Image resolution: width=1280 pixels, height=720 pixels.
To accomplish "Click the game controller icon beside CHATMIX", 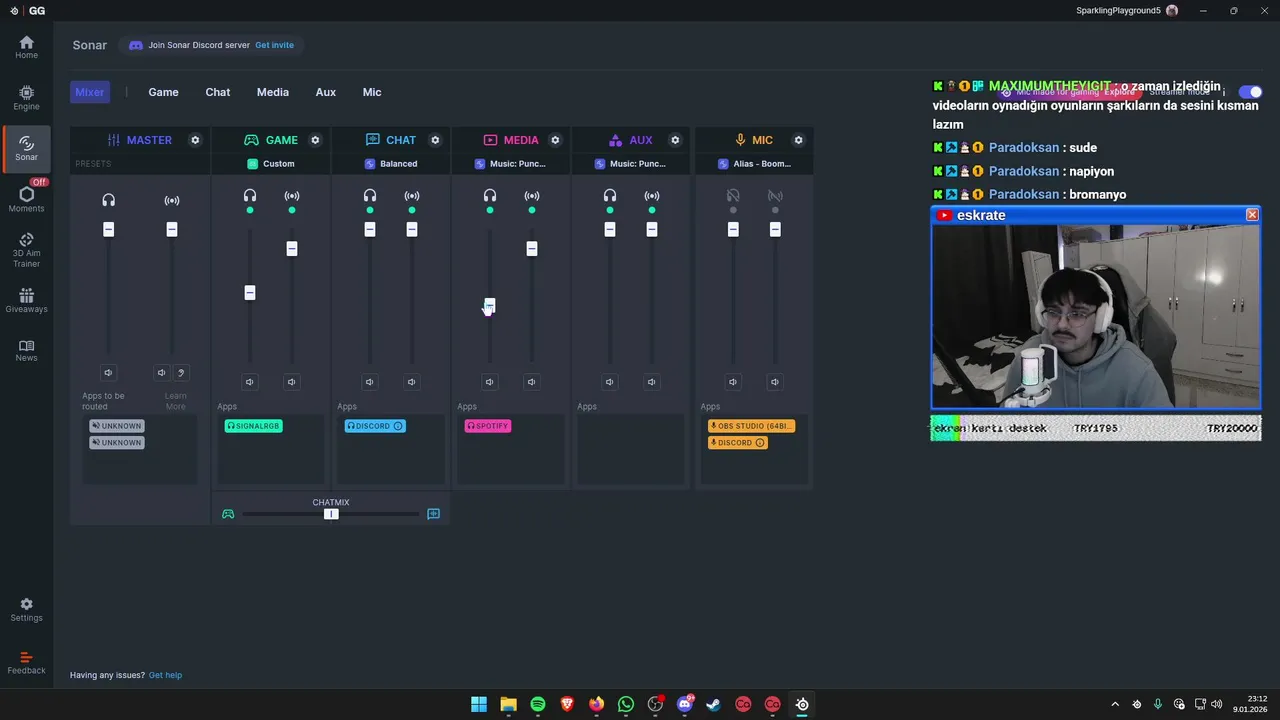I will click(x=228, y=514).
